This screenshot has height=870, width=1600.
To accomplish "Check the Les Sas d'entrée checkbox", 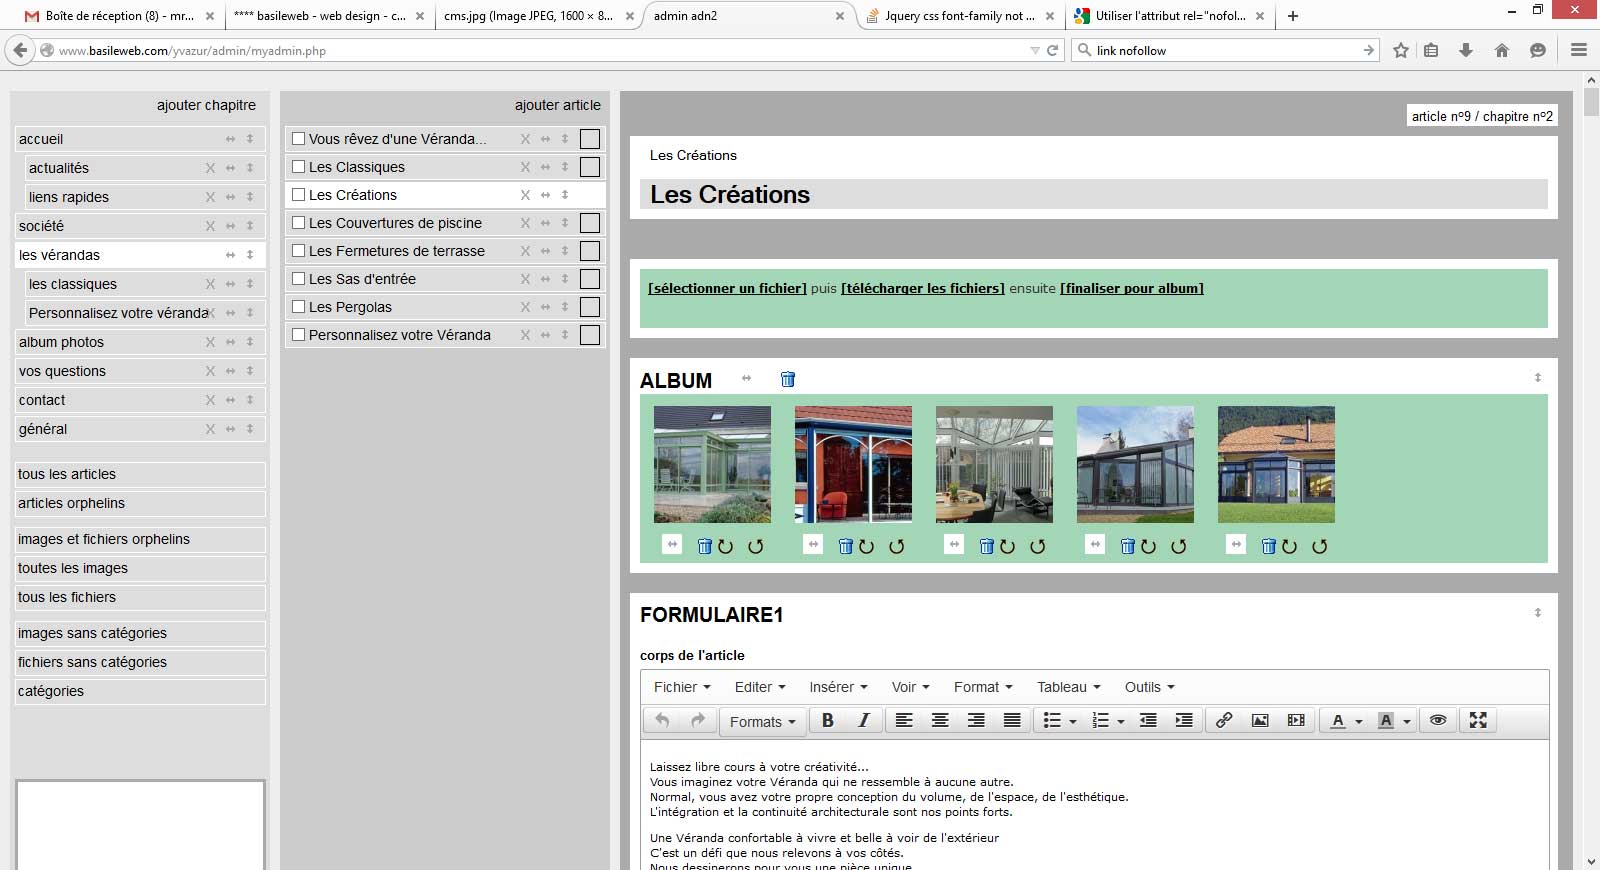I will (x=298, y=279).
